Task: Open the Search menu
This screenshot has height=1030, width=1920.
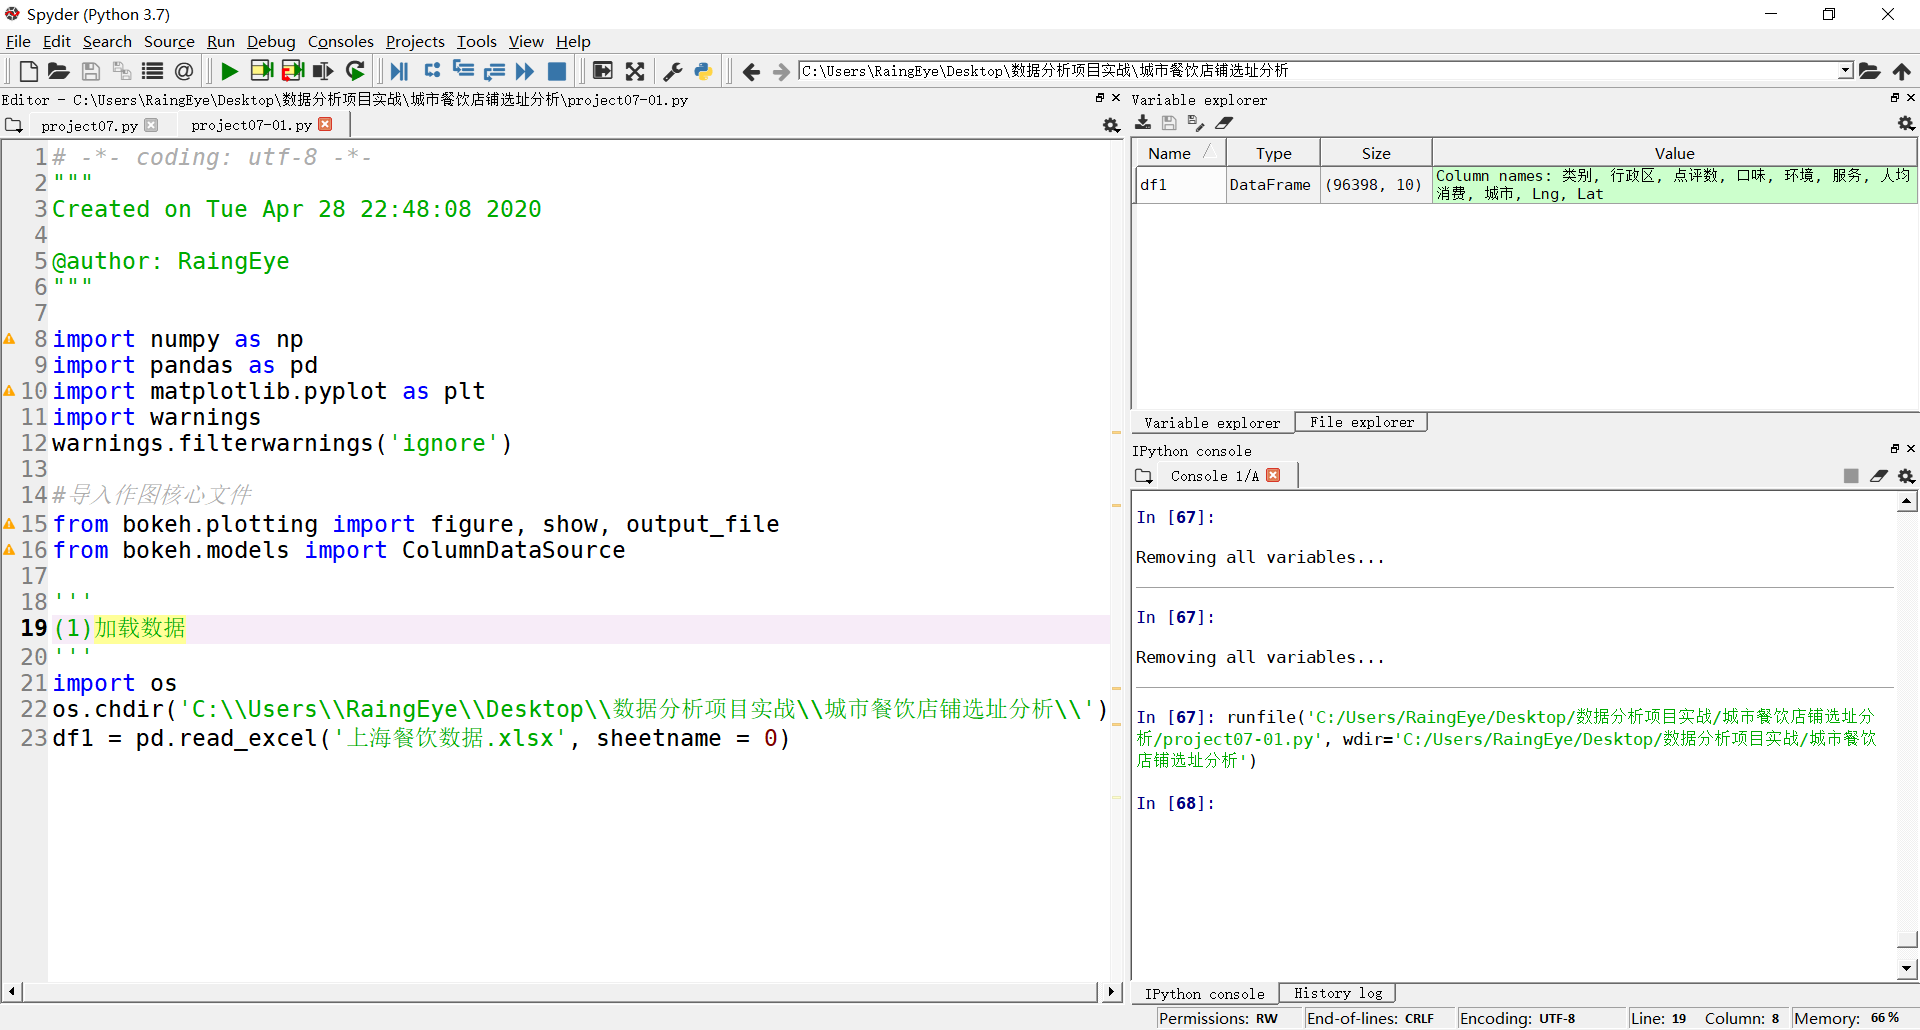Action: click(x=107, y=41)
